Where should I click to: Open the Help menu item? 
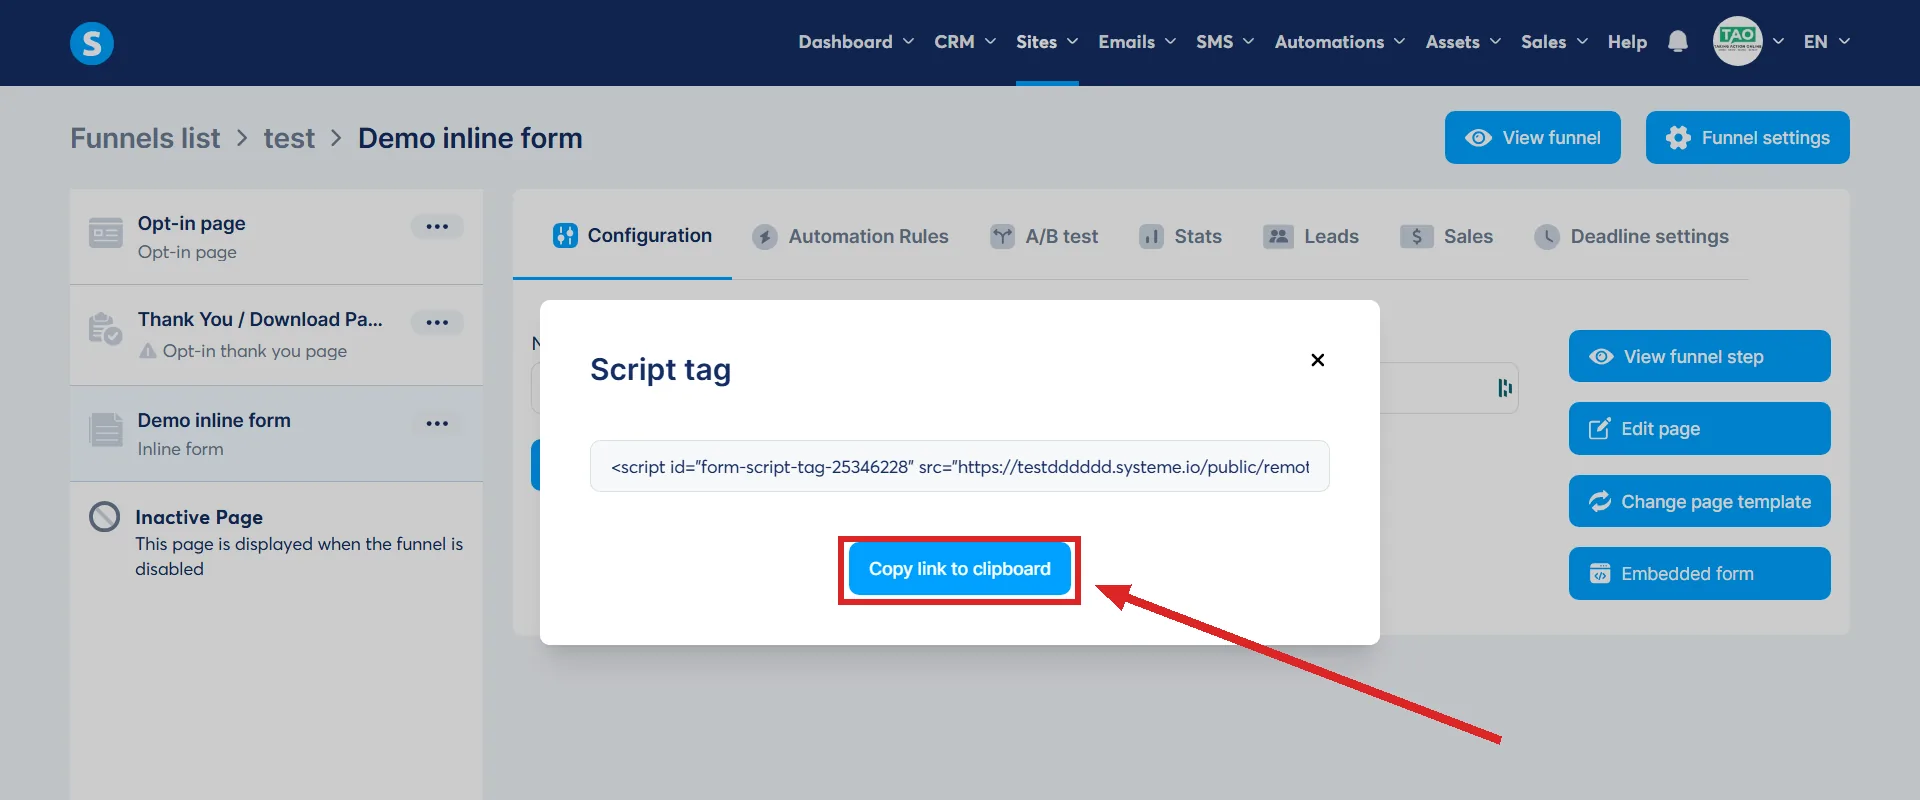point(1627,42)
